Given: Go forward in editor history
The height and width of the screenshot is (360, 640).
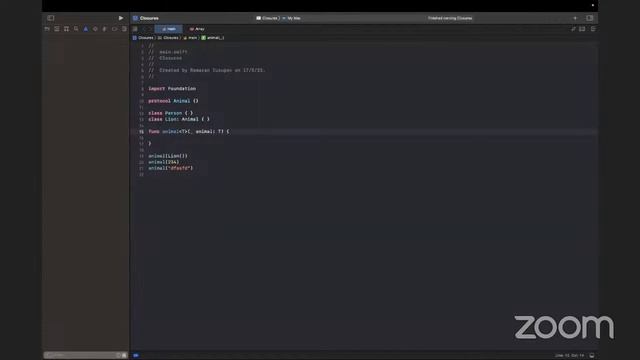Looking at the screenshot, I should pyautogui.click(x=150, y=29).
